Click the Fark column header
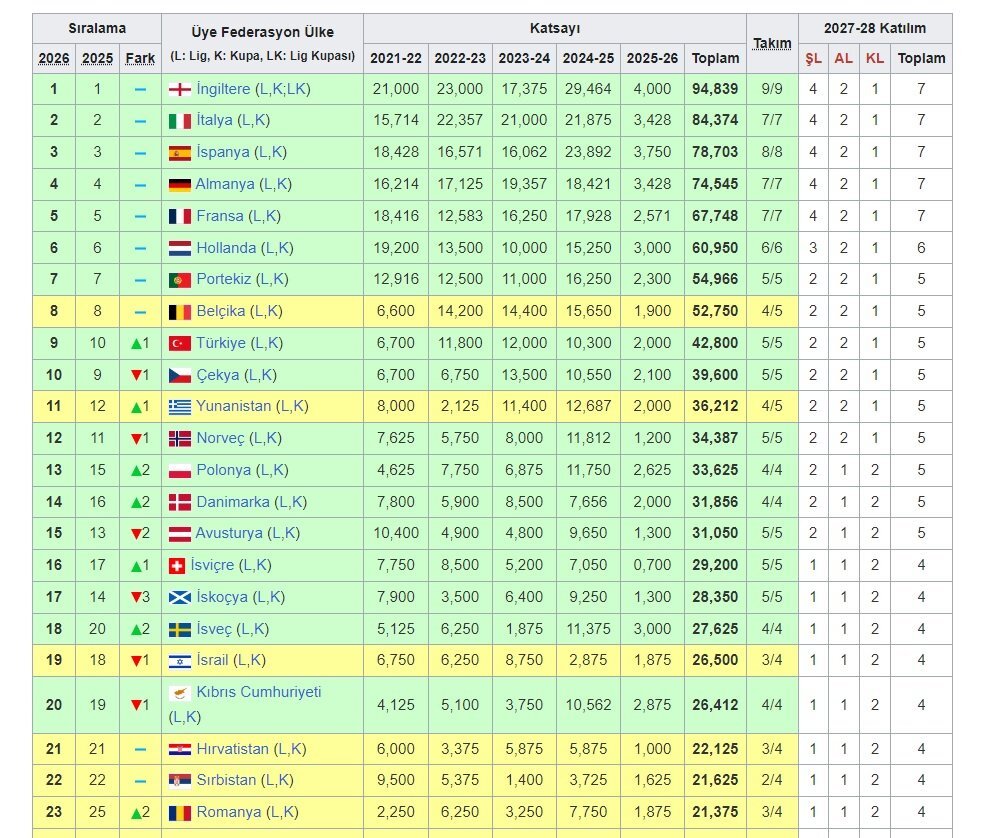 click(x=140, y=58)
